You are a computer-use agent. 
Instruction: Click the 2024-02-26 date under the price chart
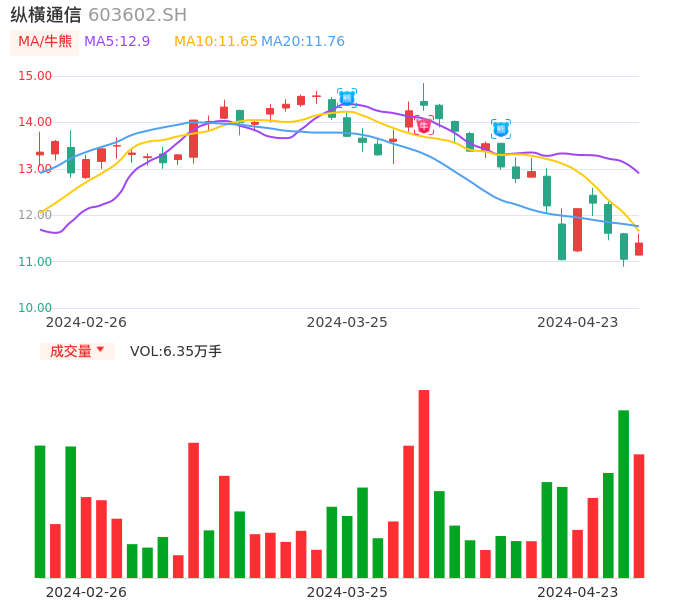[x=86, y=322]
